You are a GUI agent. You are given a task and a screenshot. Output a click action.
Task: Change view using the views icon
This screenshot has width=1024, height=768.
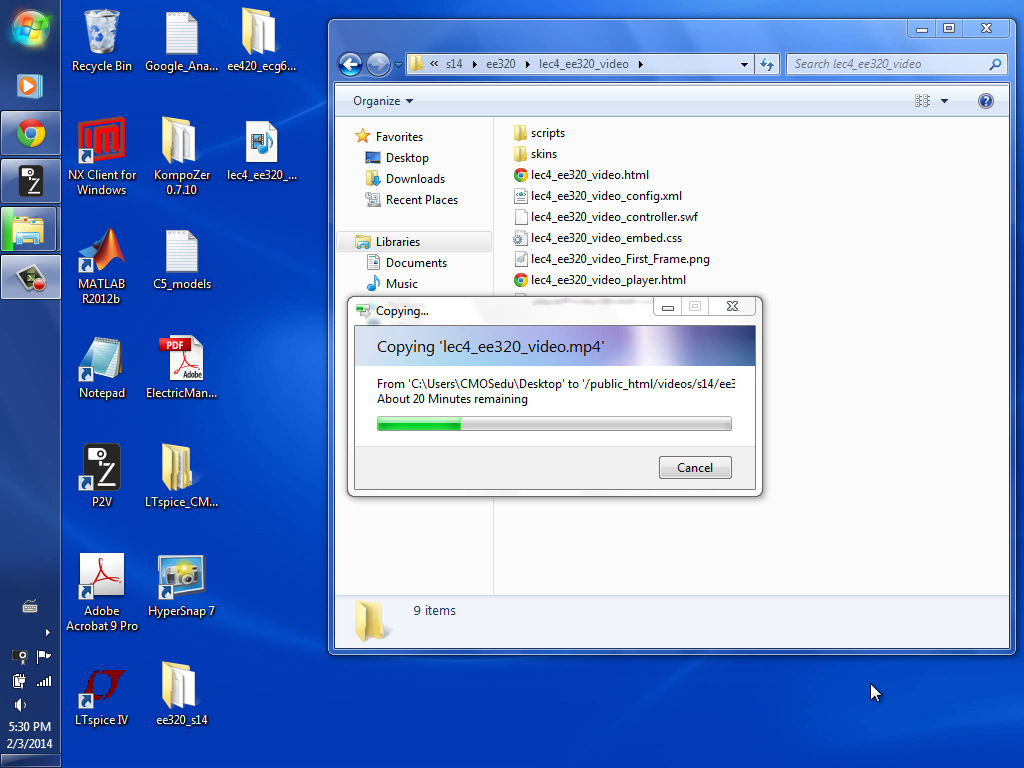click(922, 101)
